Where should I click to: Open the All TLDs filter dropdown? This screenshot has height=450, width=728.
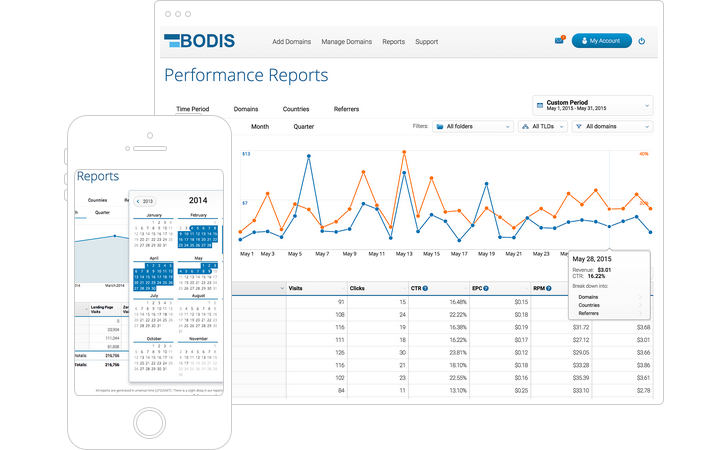pyautogui.click(x=543, y=126)
